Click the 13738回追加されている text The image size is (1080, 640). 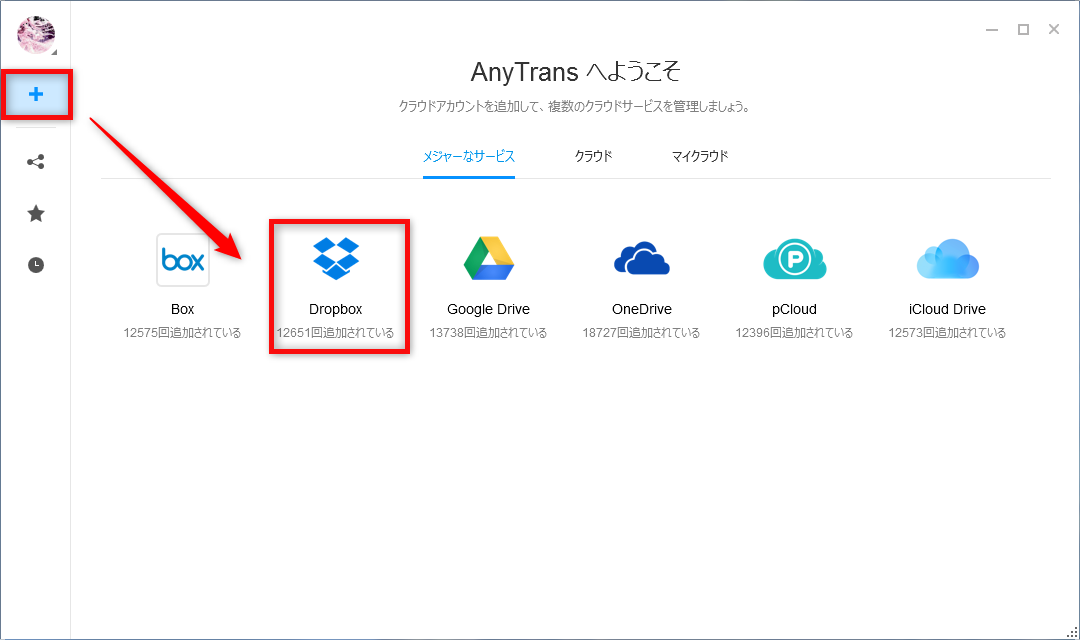488,333
